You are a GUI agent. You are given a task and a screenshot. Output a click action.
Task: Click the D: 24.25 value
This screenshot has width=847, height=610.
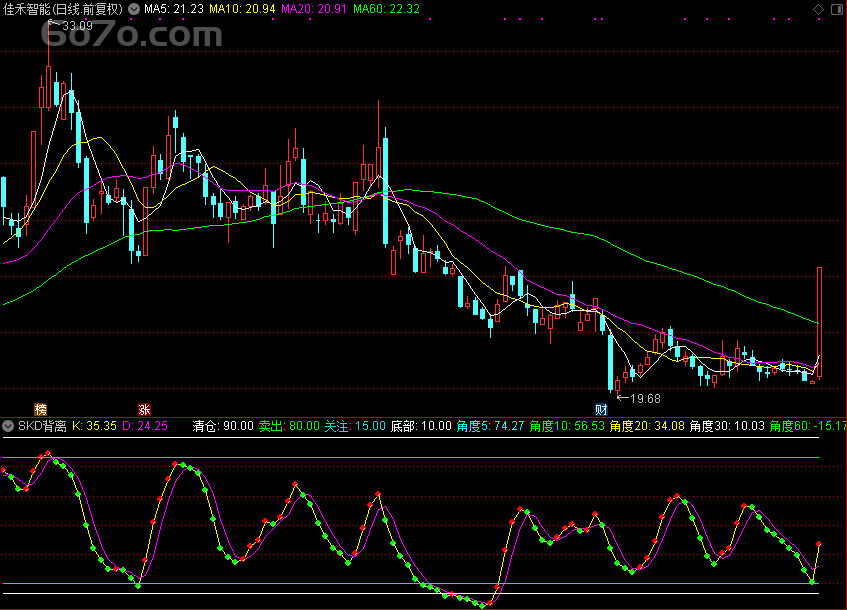click(x=145, y=426)
